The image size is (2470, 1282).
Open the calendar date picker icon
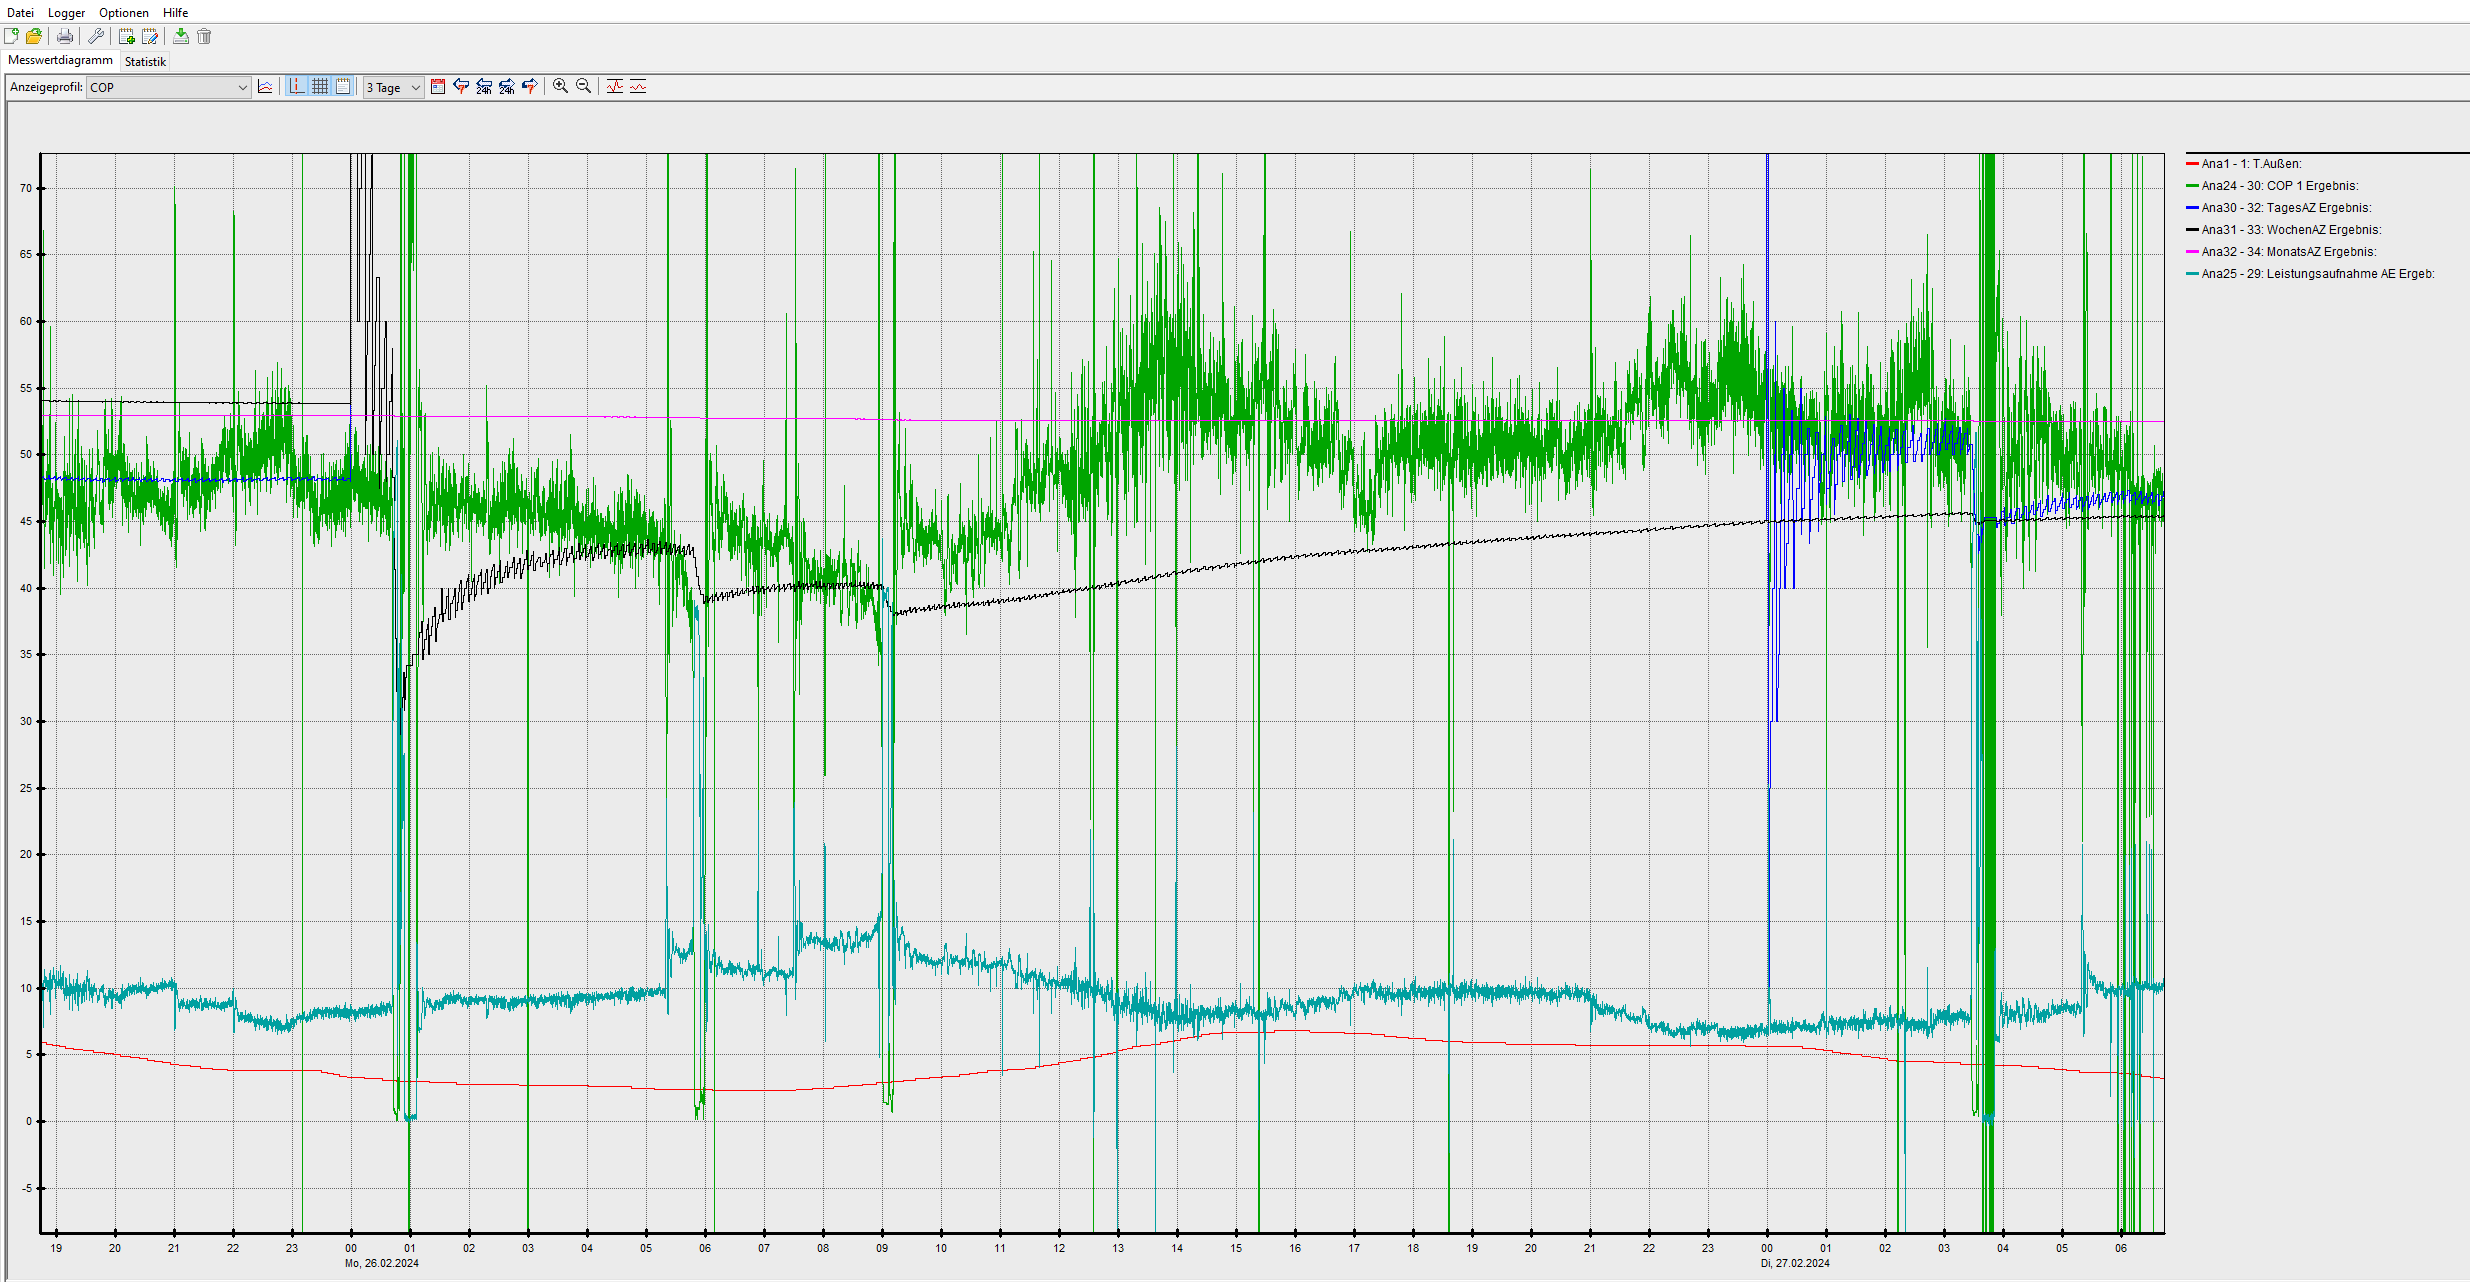tap(438, 87)
